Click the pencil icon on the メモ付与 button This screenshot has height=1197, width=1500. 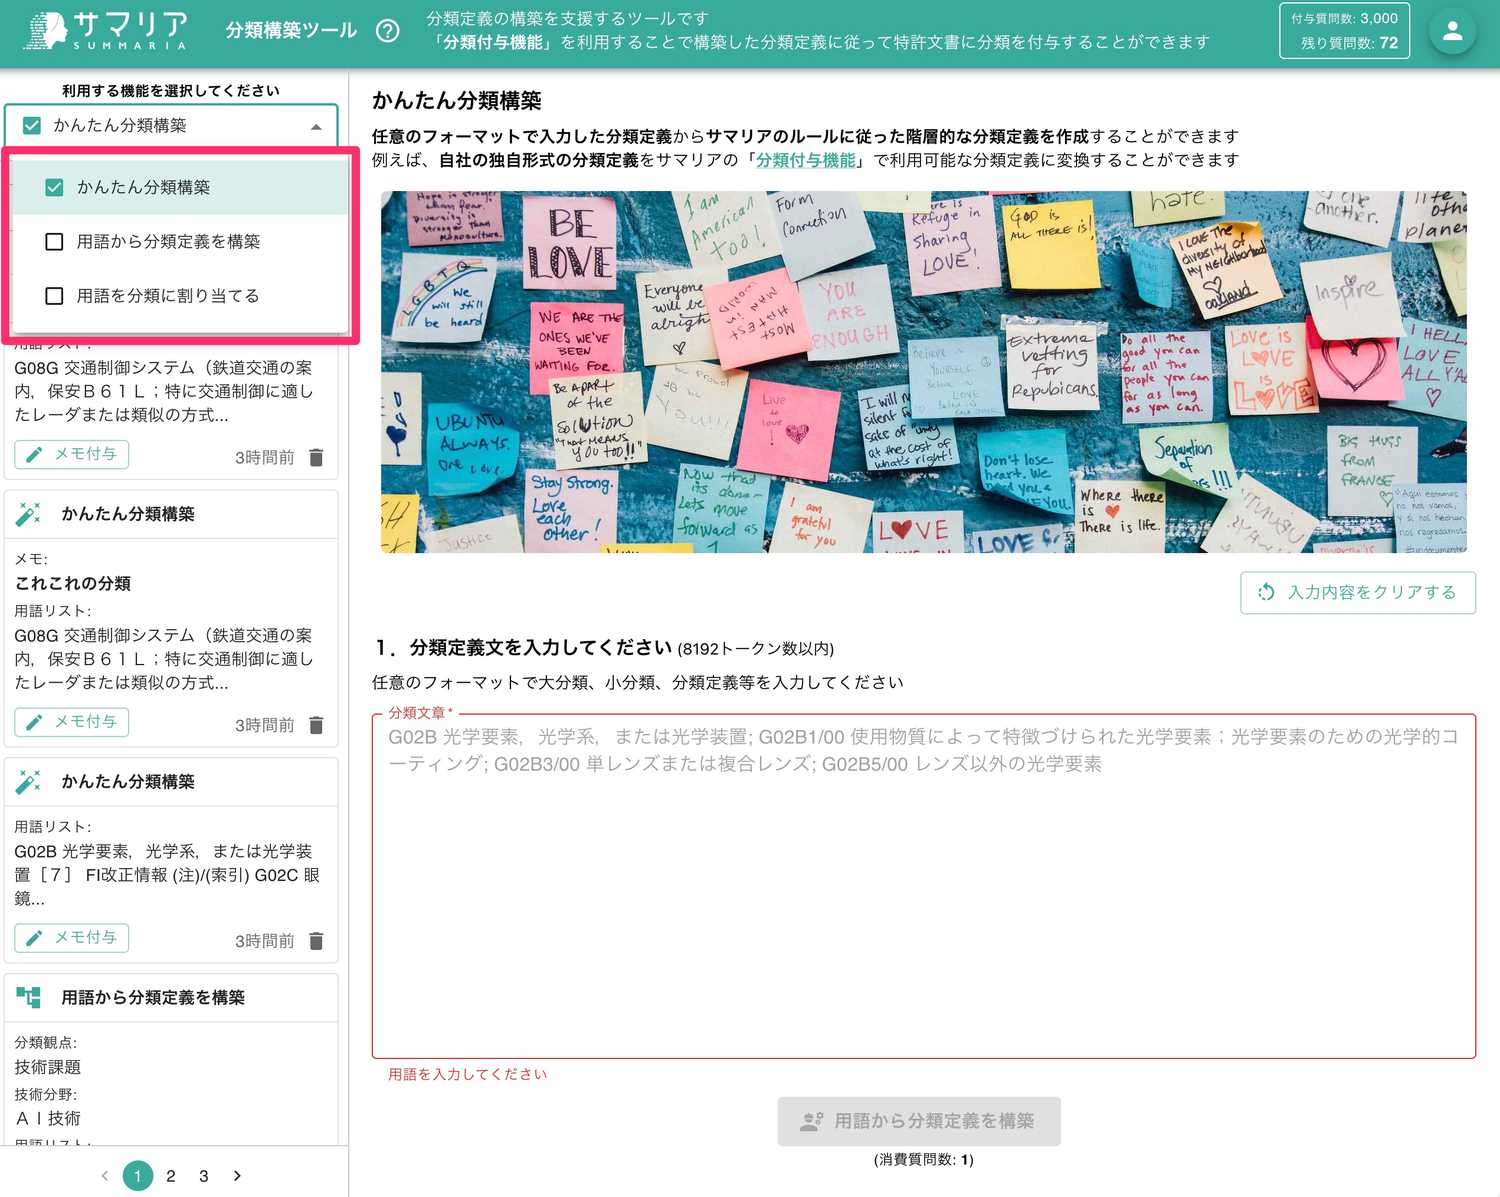34,454
